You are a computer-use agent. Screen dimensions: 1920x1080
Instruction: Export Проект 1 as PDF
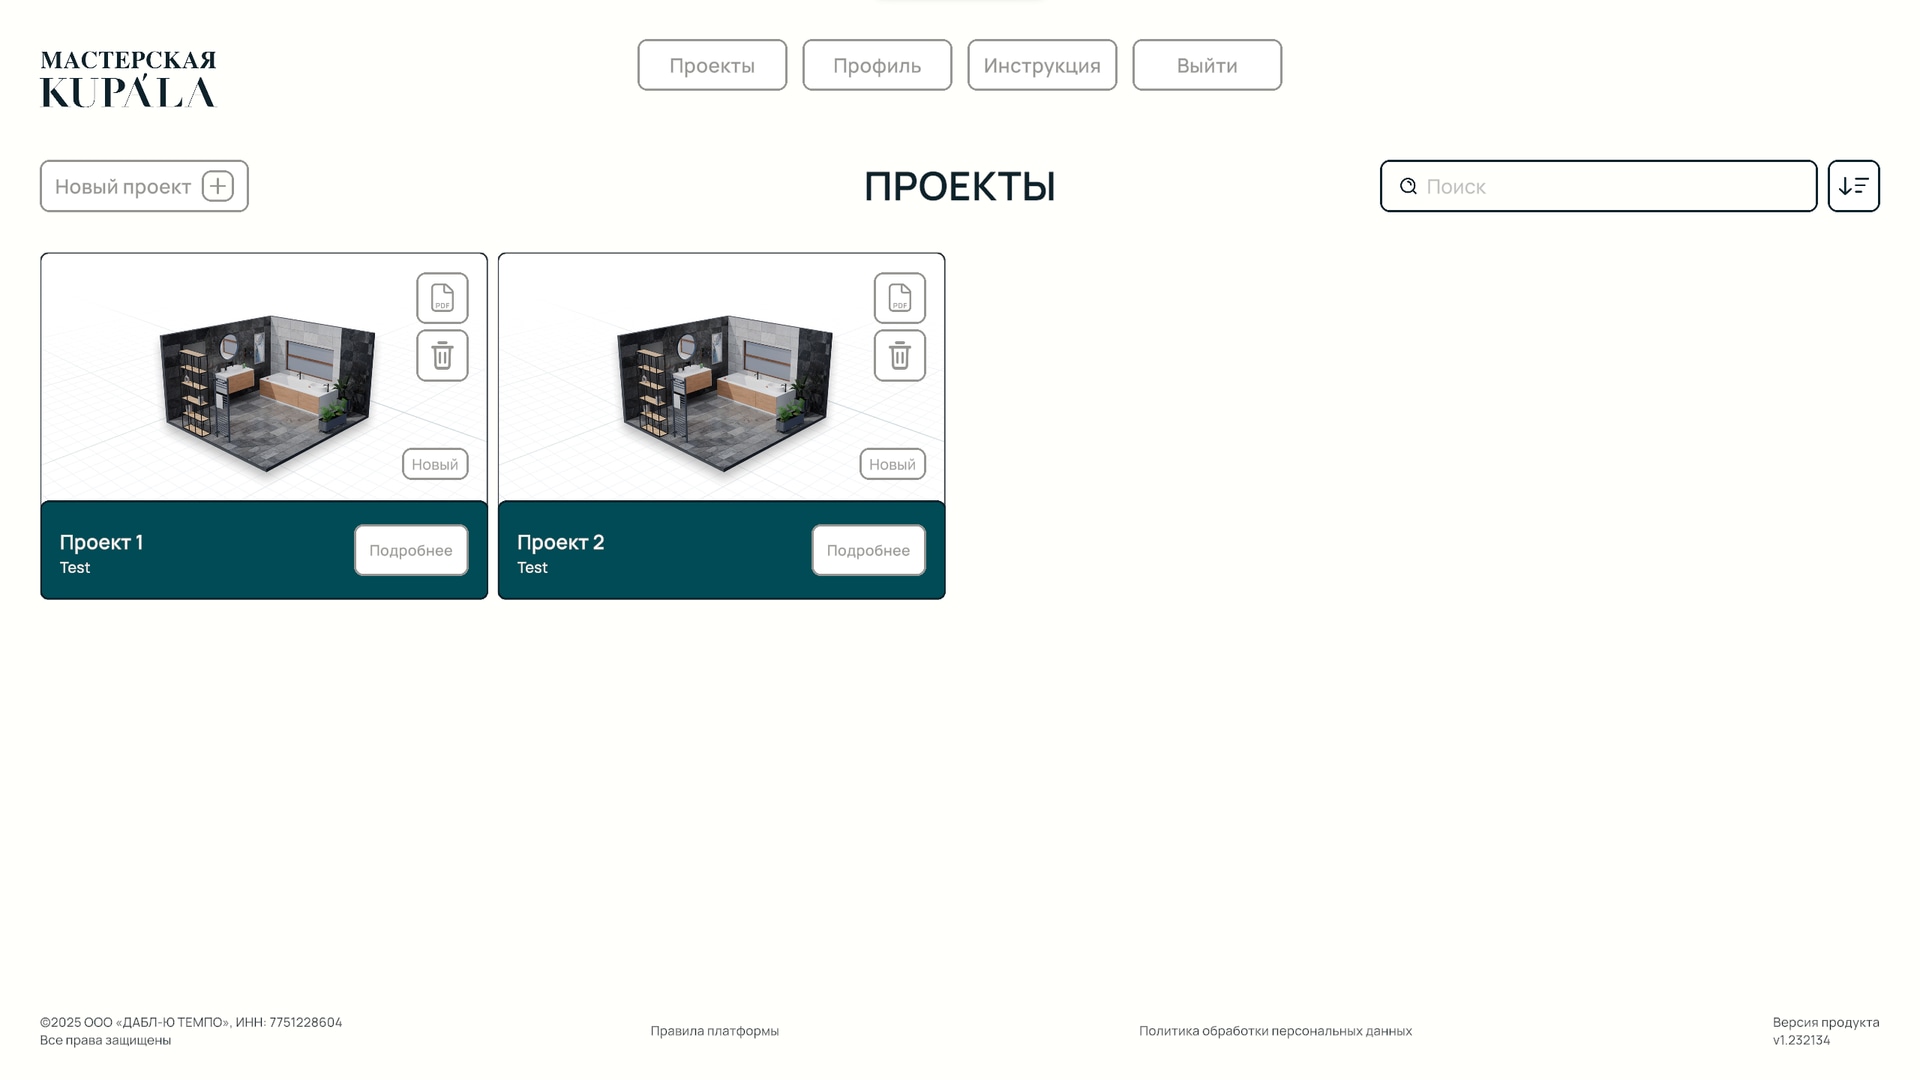[x=442, y=298]
